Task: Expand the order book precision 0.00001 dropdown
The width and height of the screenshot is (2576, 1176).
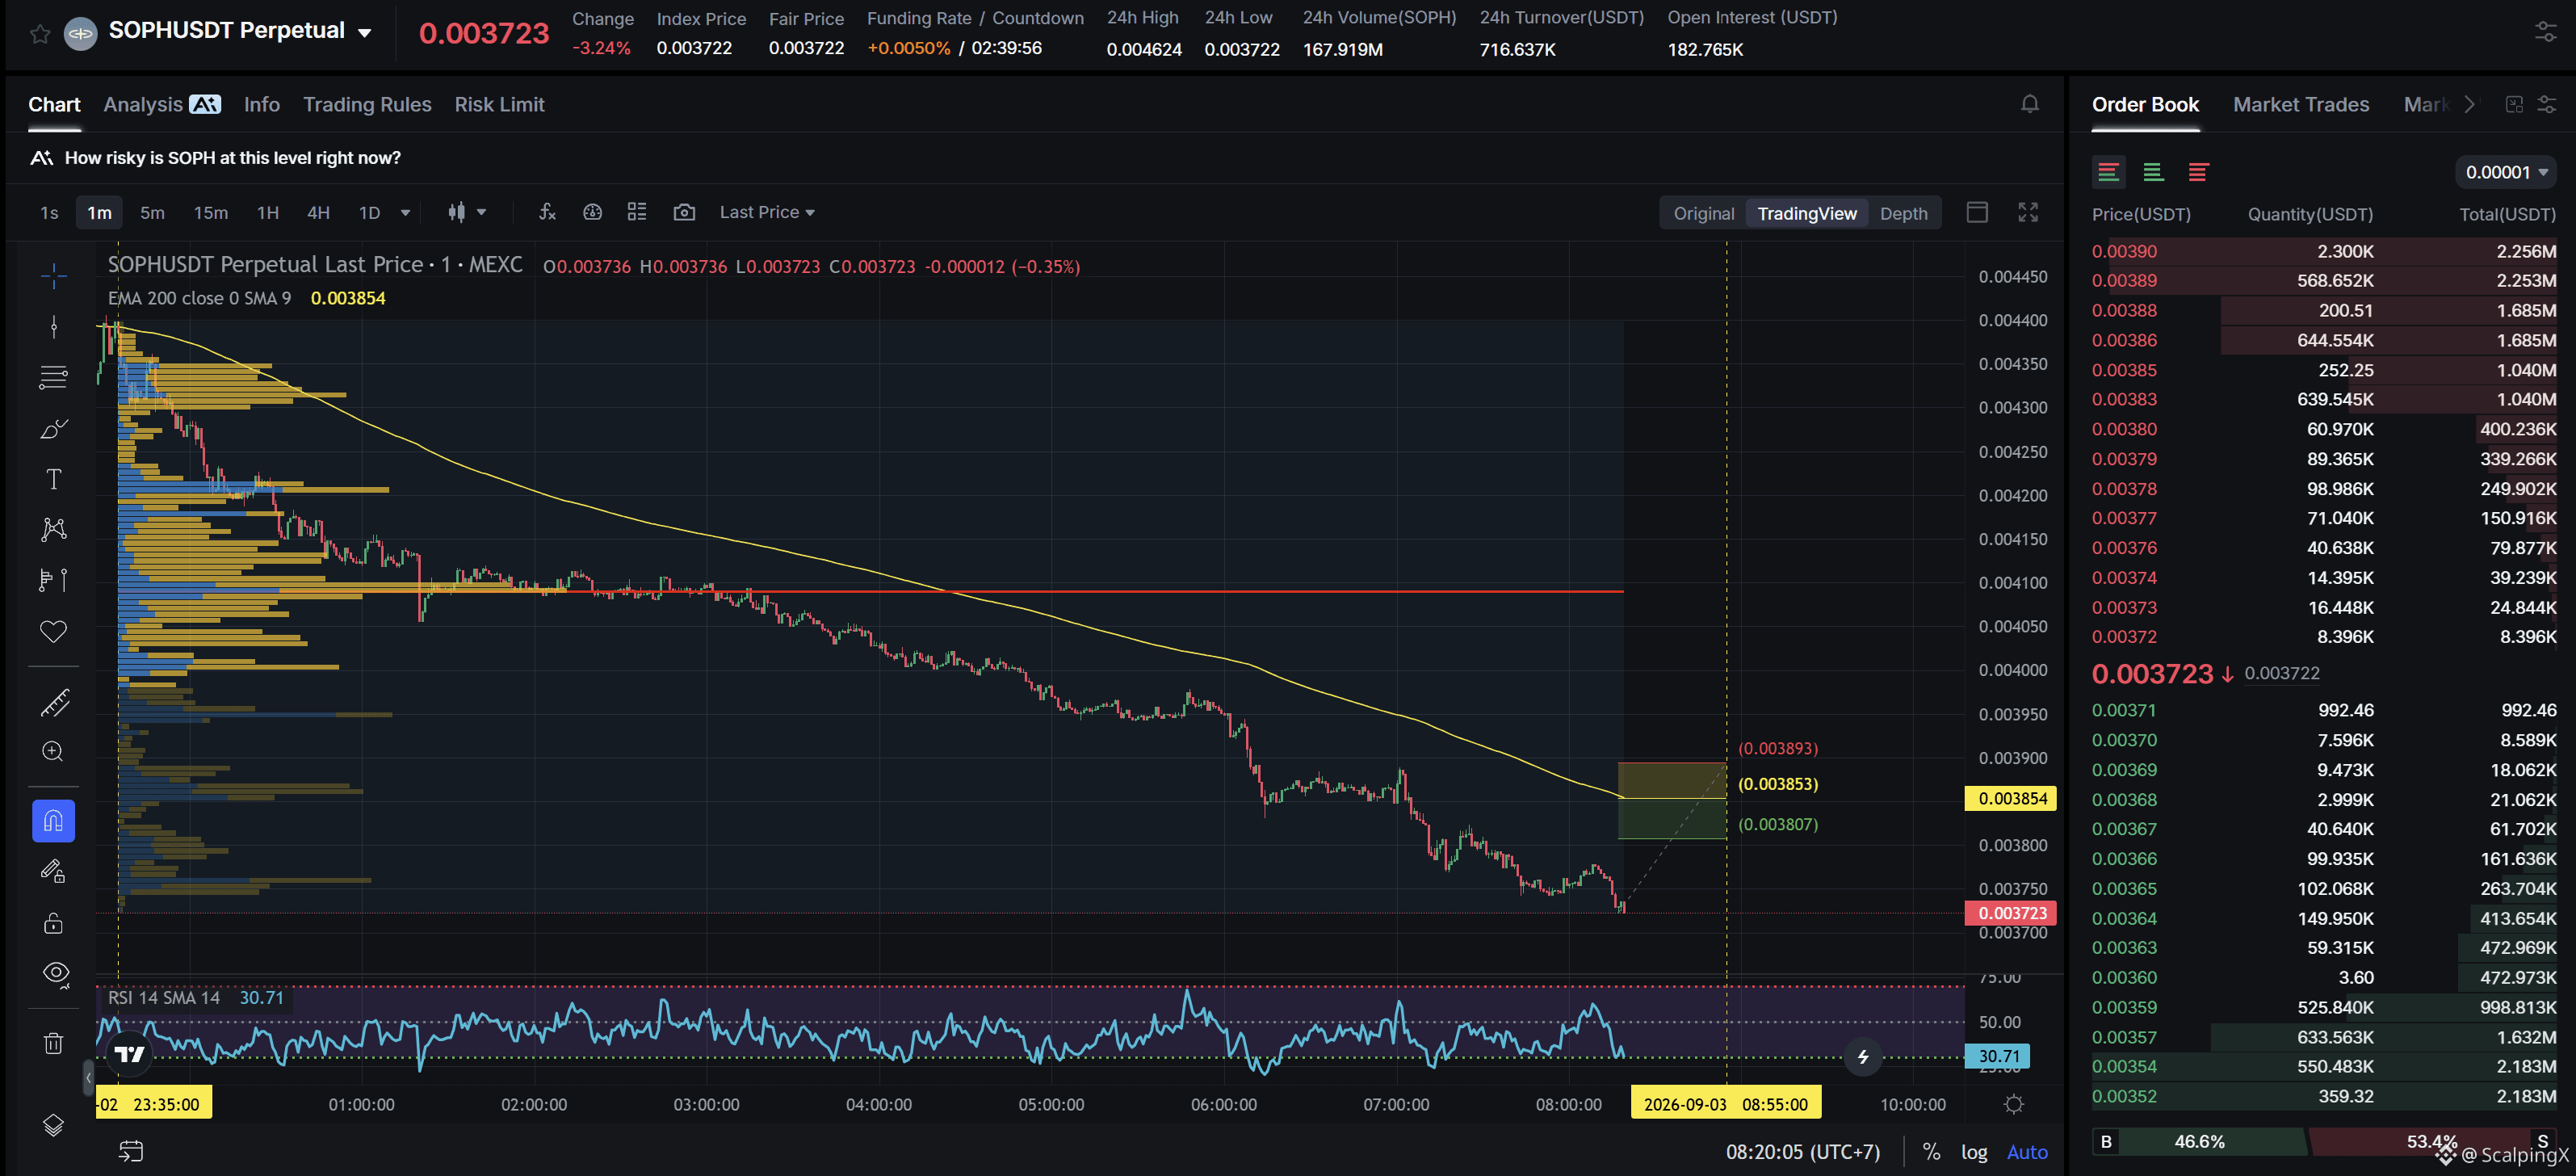Action: click(2506, 172)
